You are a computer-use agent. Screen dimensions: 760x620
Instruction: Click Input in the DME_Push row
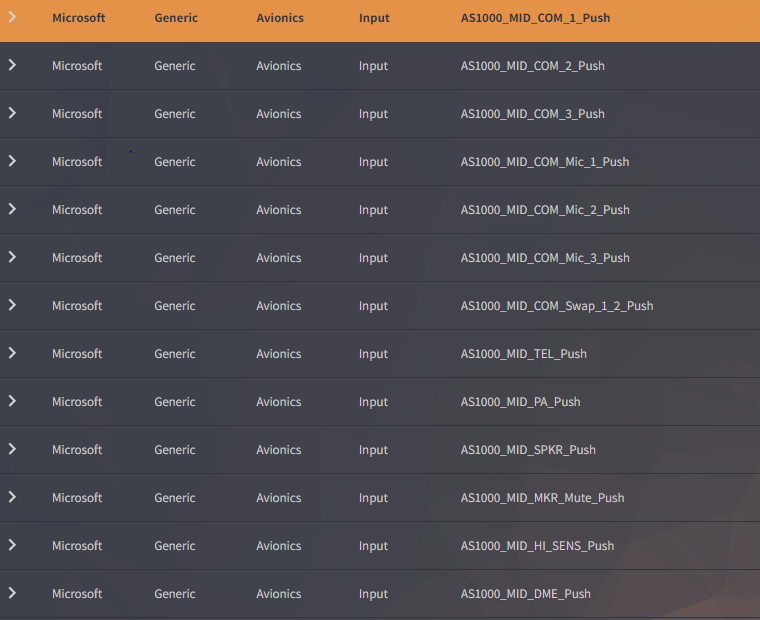[x=373, y=594]
